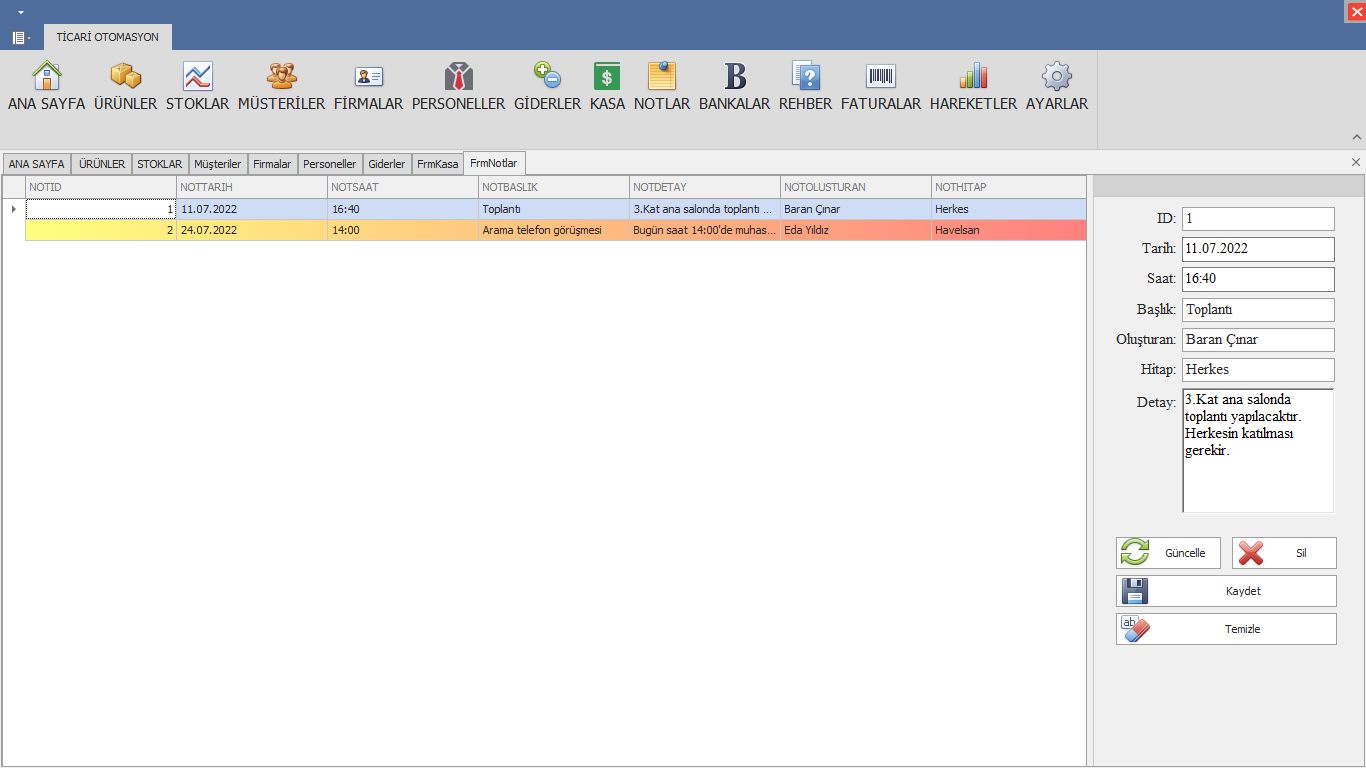Switch to the Müşteriler document tab

pos(218,164)
